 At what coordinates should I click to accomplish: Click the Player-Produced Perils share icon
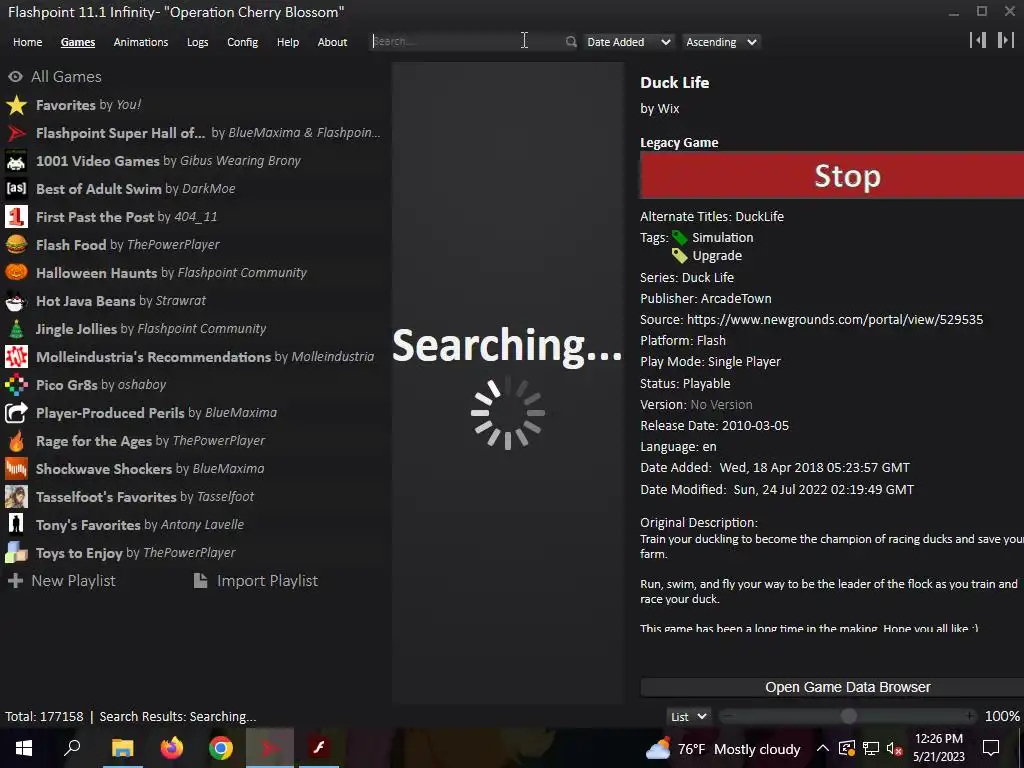16,413
